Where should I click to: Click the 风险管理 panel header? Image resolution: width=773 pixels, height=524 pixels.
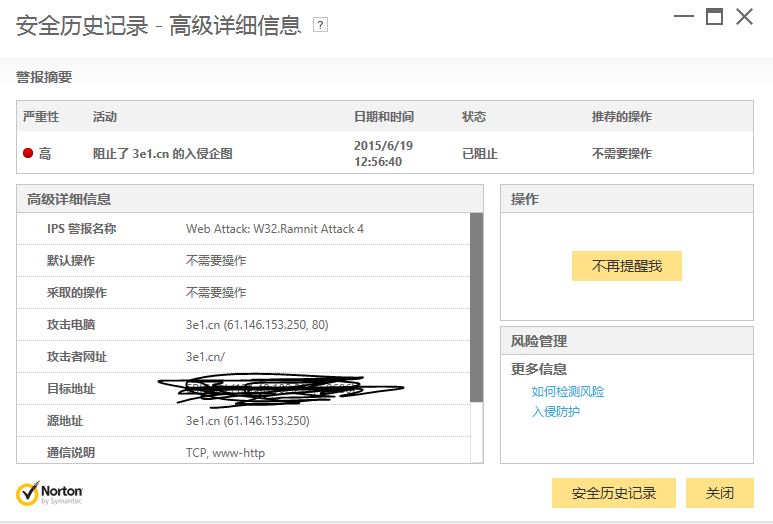coord(627,341)
